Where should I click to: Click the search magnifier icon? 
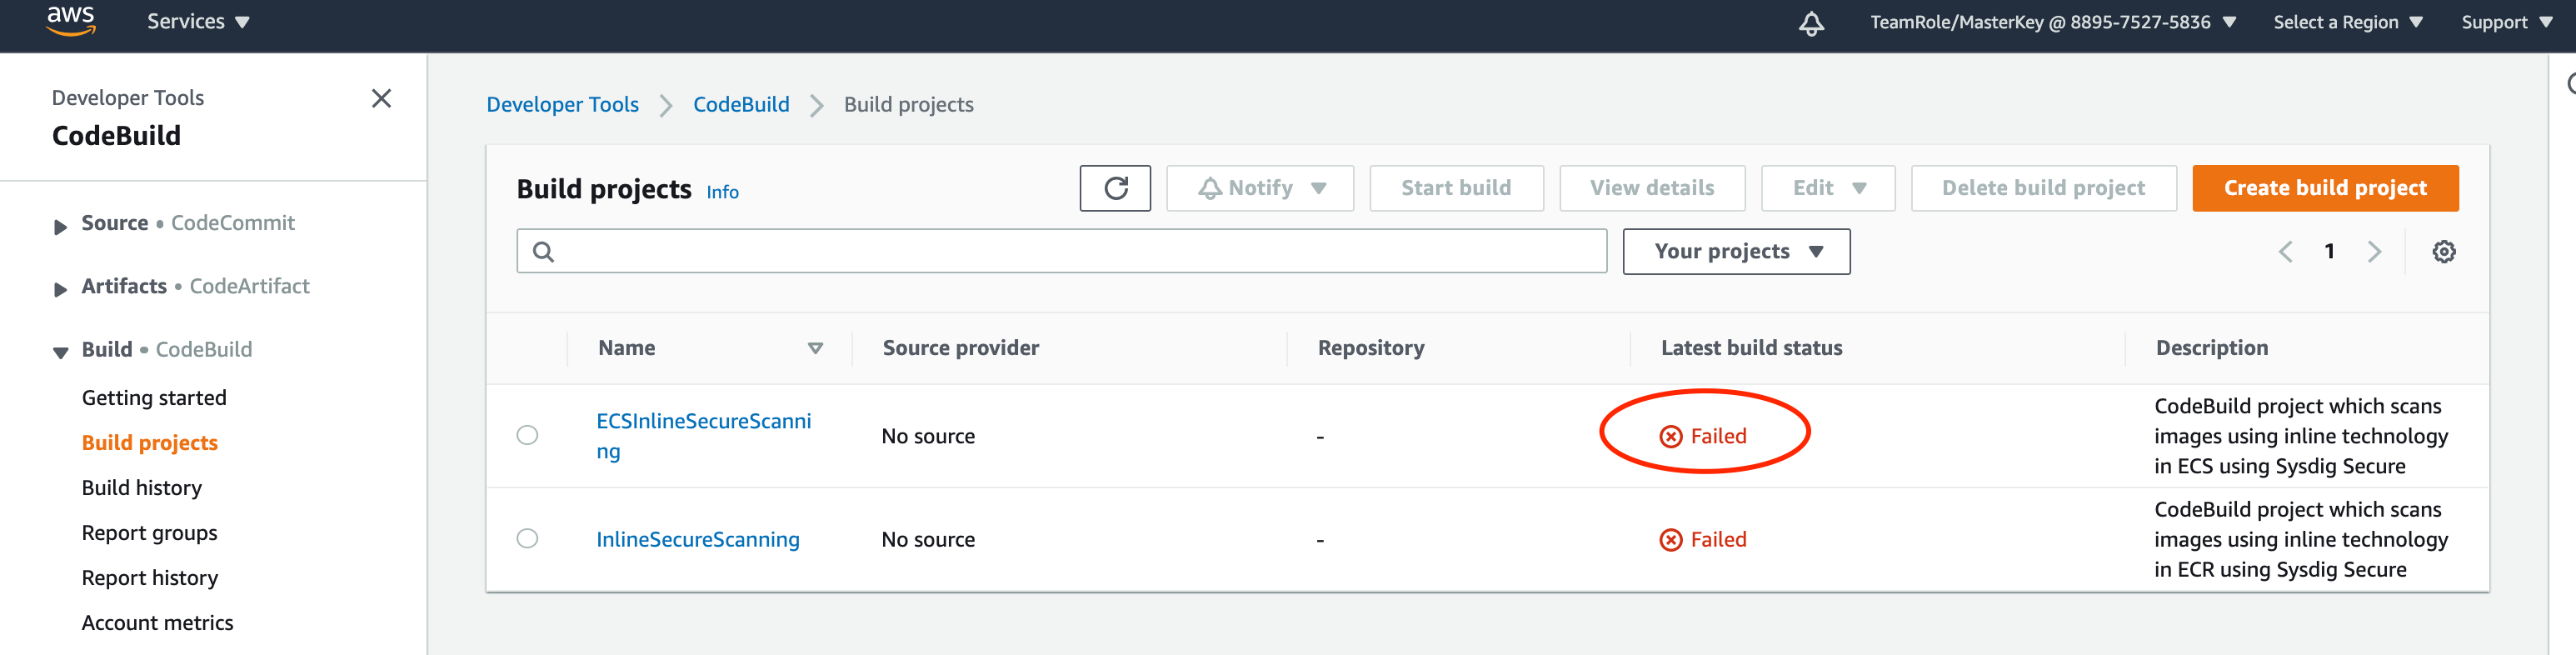(x=543, y=252)
